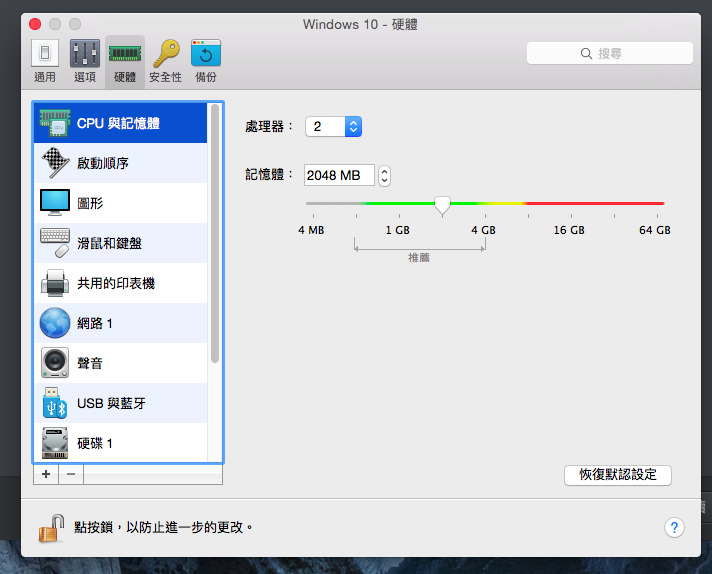This screenshot has width=712, height=574.
Task: Click the 2048 MB memory field
Action: (339, 175)
